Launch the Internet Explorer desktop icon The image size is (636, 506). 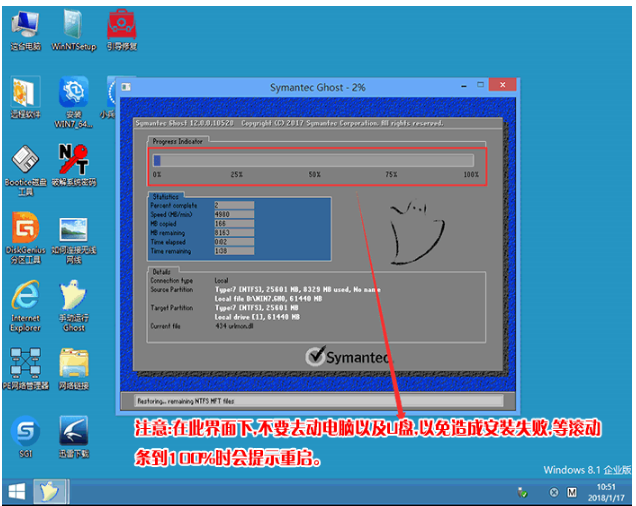click(x=25, y=306)
